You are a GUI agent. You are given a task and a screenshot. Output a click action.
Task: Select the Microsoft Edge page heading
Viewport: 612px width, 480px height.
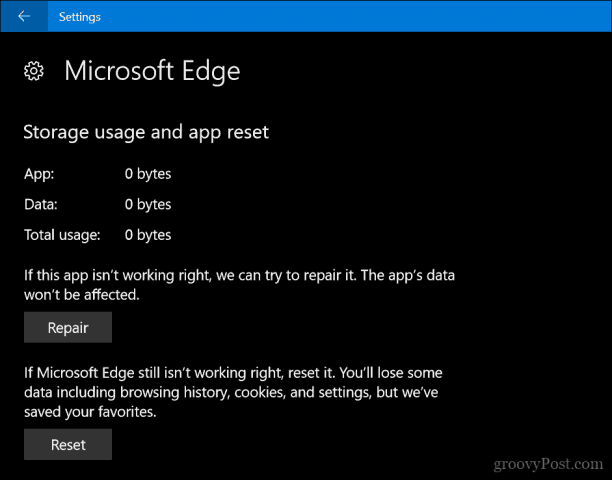(152, 71)
